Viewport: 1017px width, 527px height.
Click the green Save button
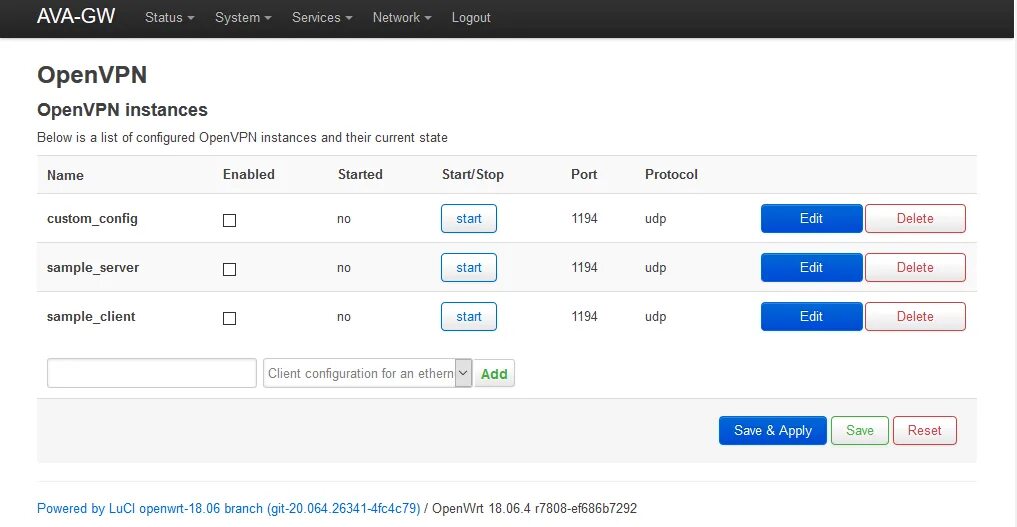[x=859, y=430]
